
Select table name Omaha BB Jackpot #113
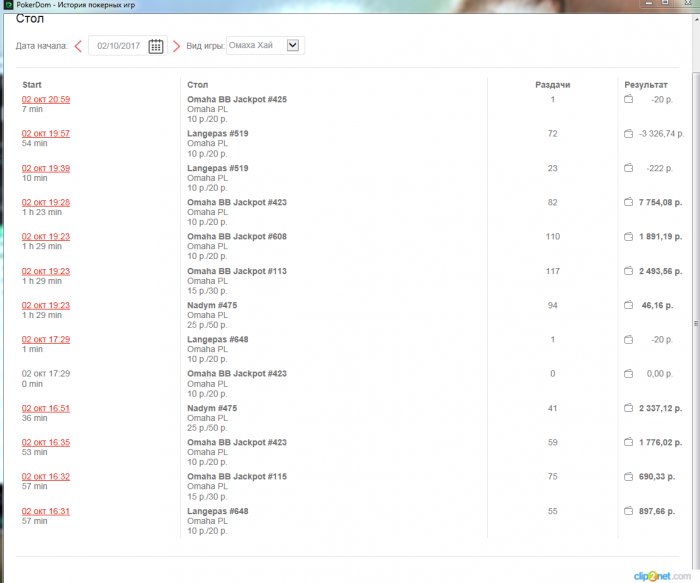click(x=237, y=271)
